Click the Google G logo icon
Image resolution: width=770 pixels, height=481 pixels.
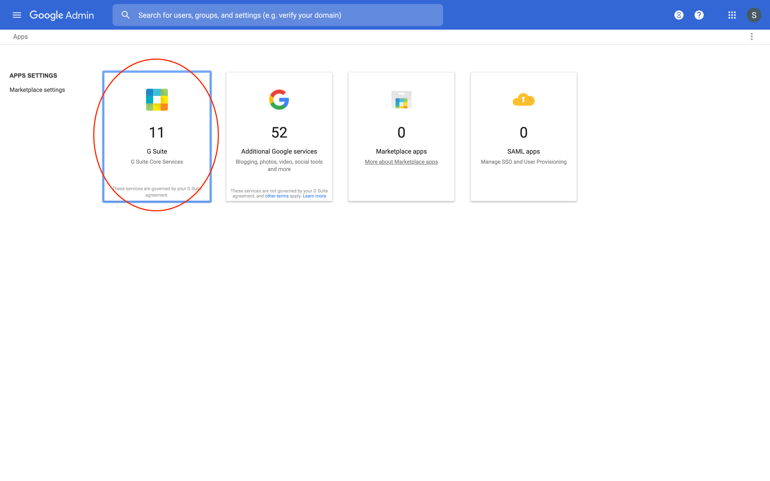(279, 100)
